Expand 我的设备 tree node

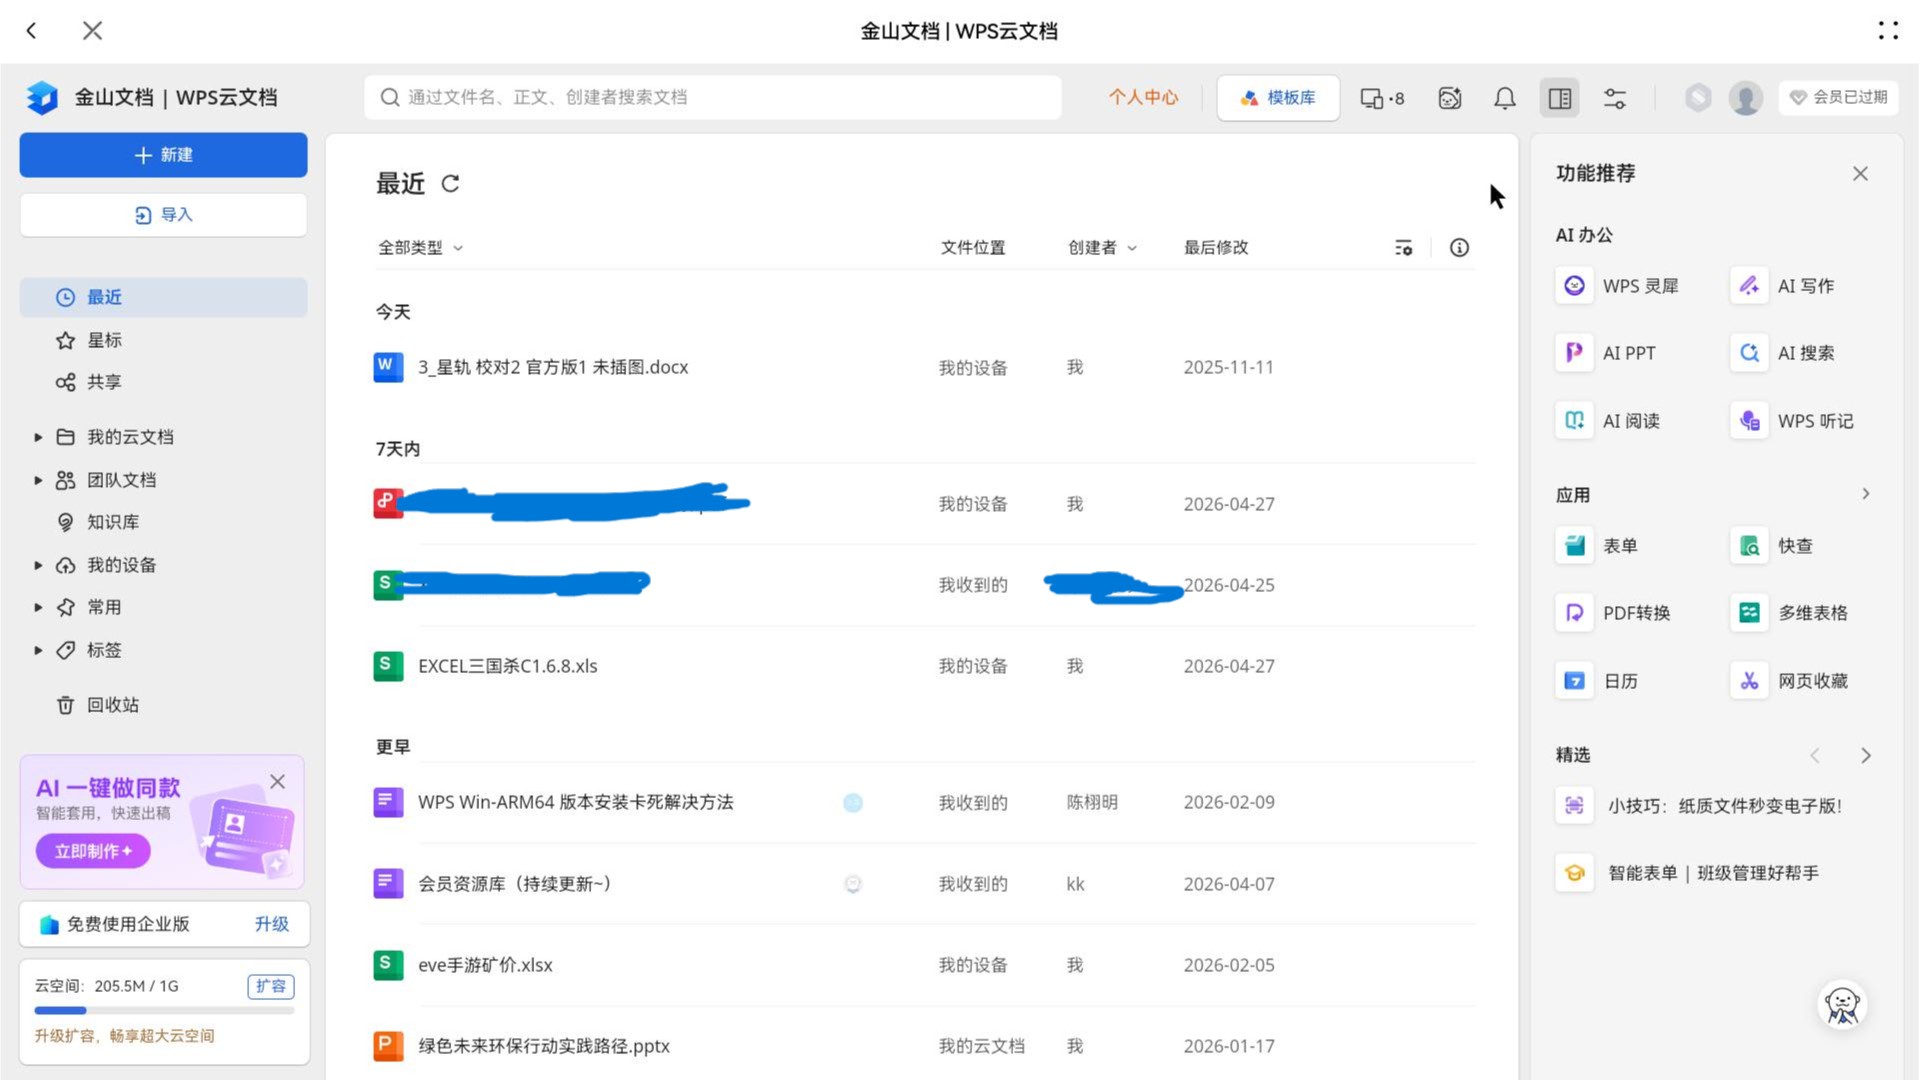coord(38,566)
